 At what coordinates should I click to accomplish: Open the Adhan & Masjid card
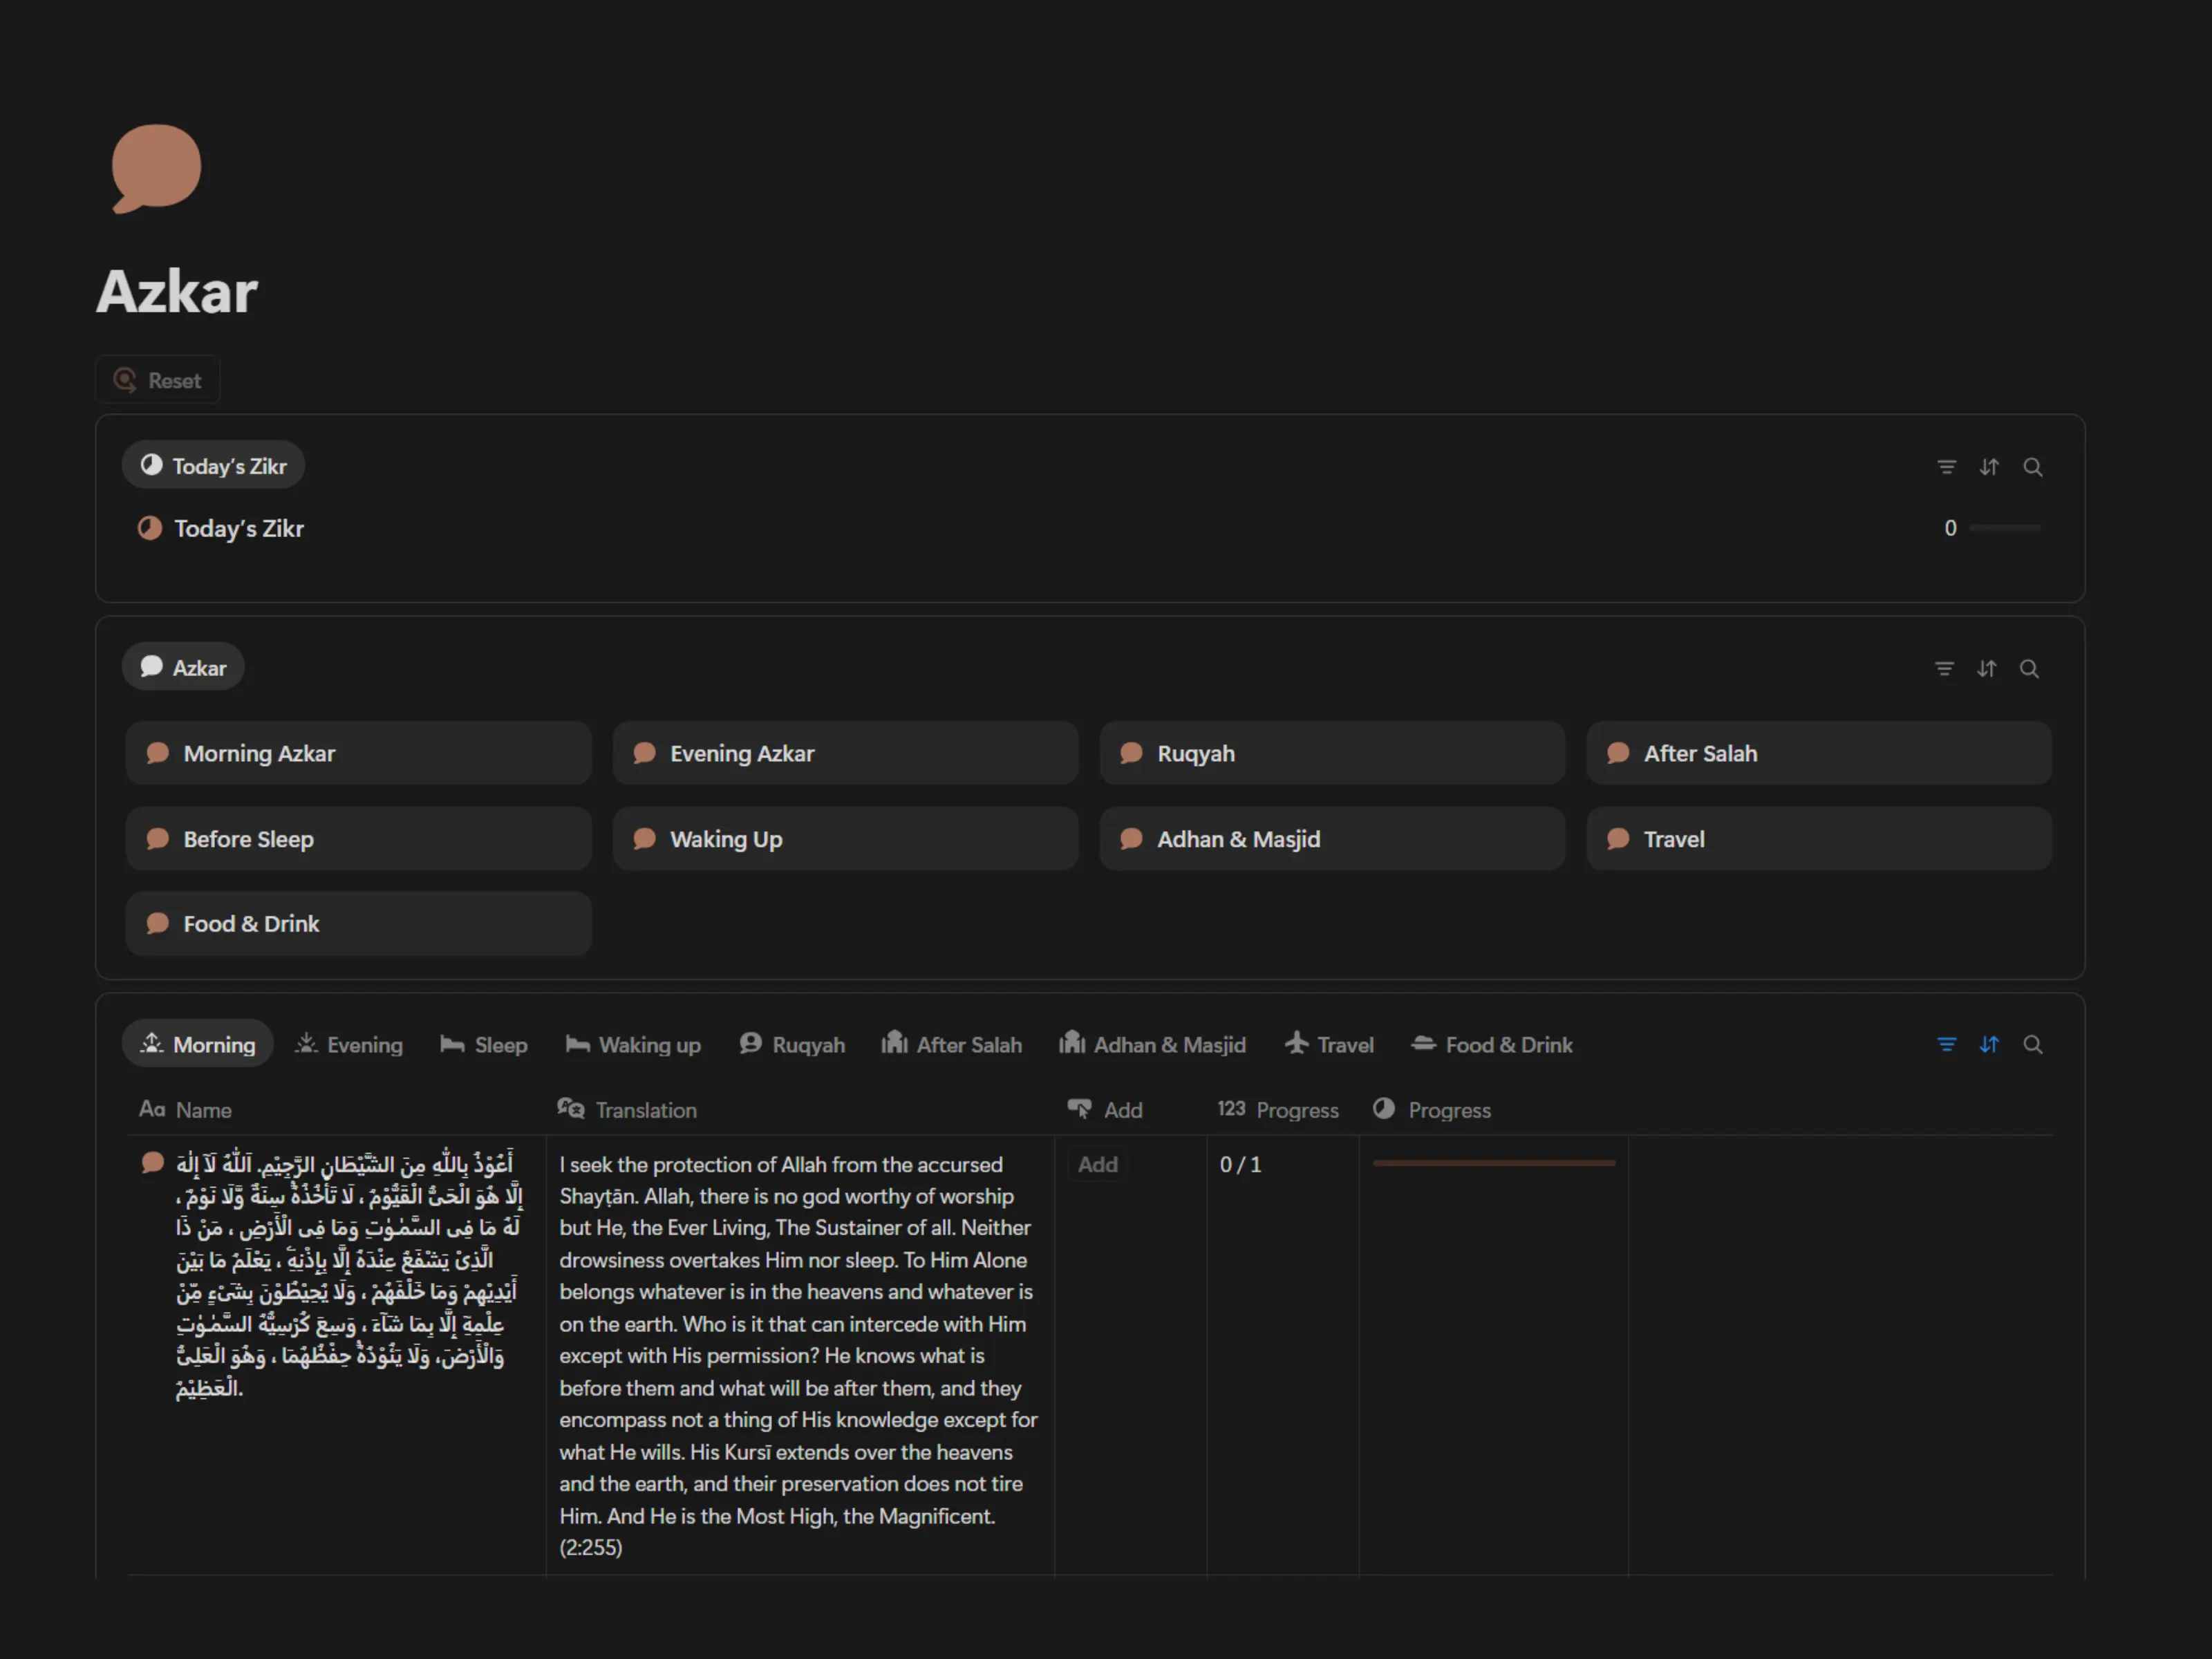(1331, 839)
